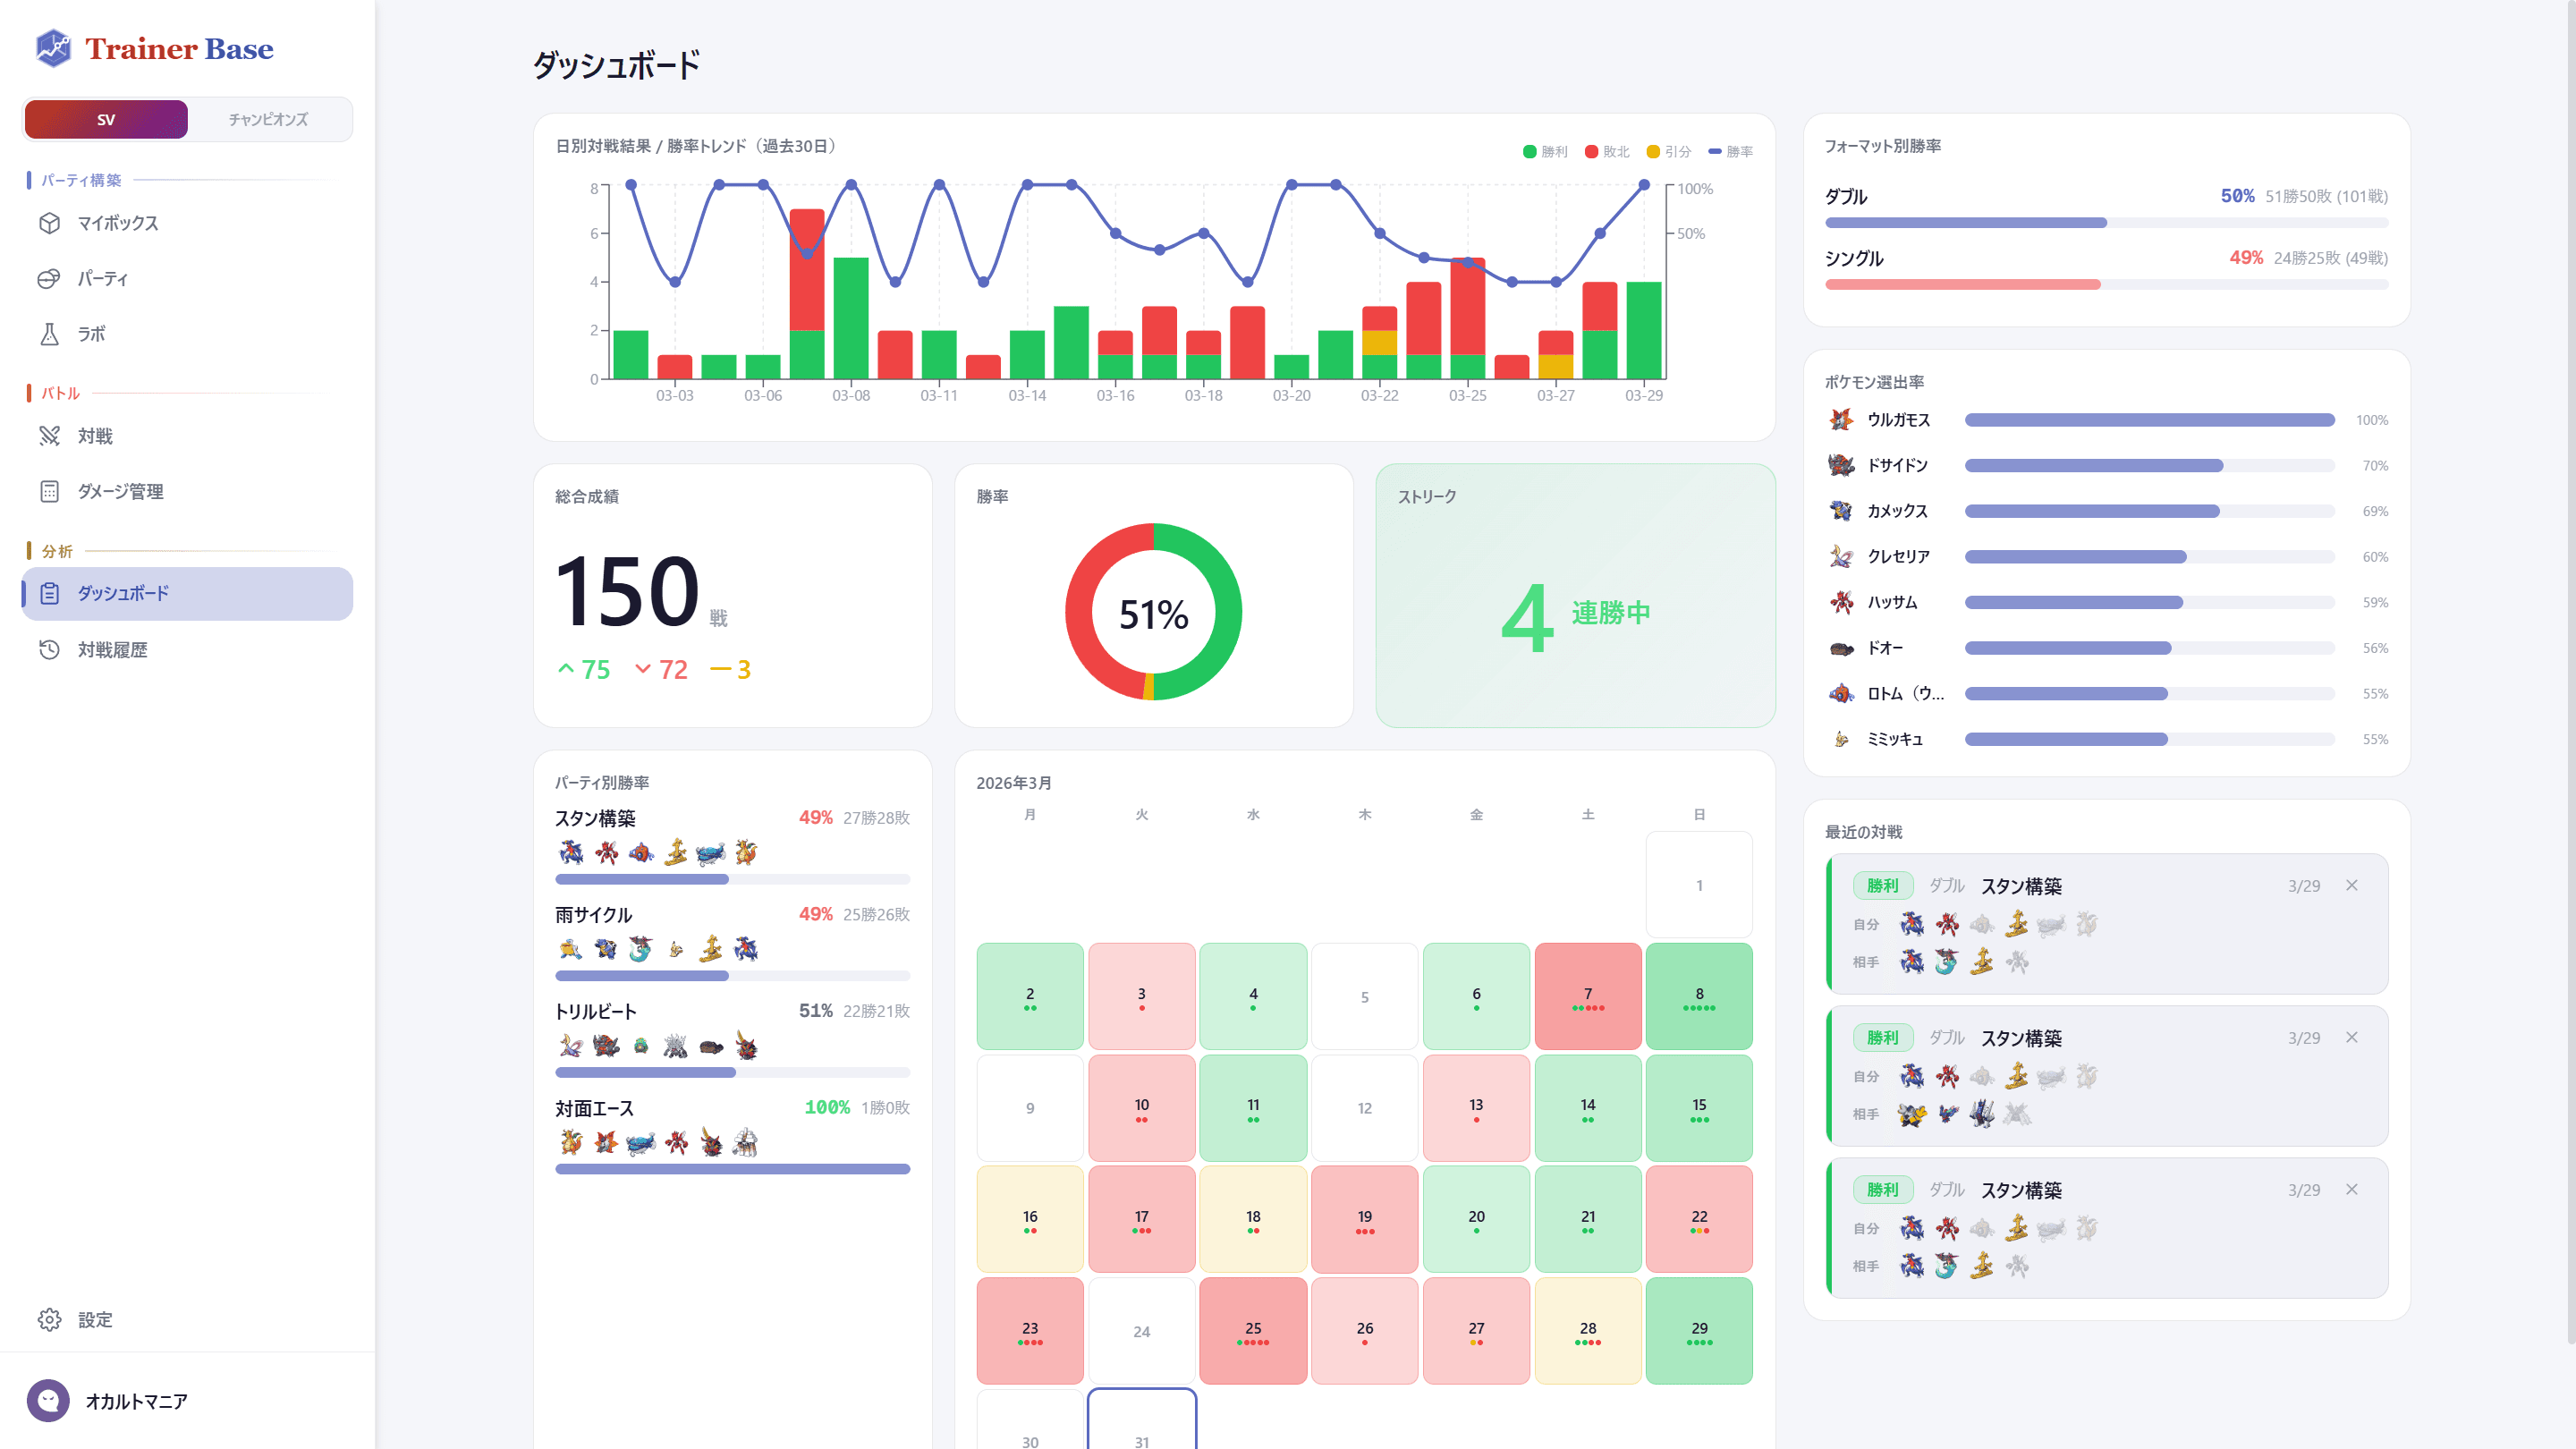The height and width of the screenshot is (1449, 2576).
Task: Open マイボックス box icon in sidebar
Action: [49, 223]
